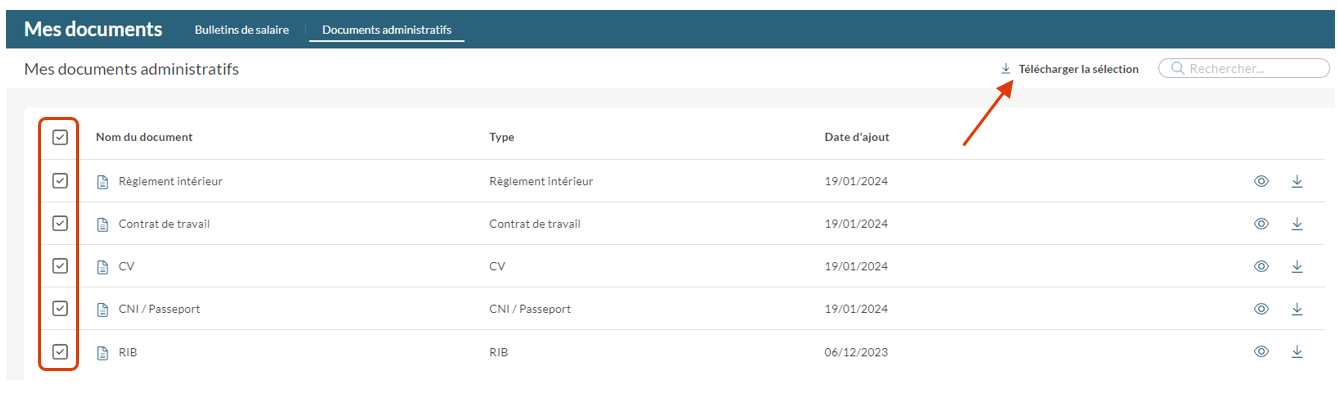Download the CV document

[1297, 266]
